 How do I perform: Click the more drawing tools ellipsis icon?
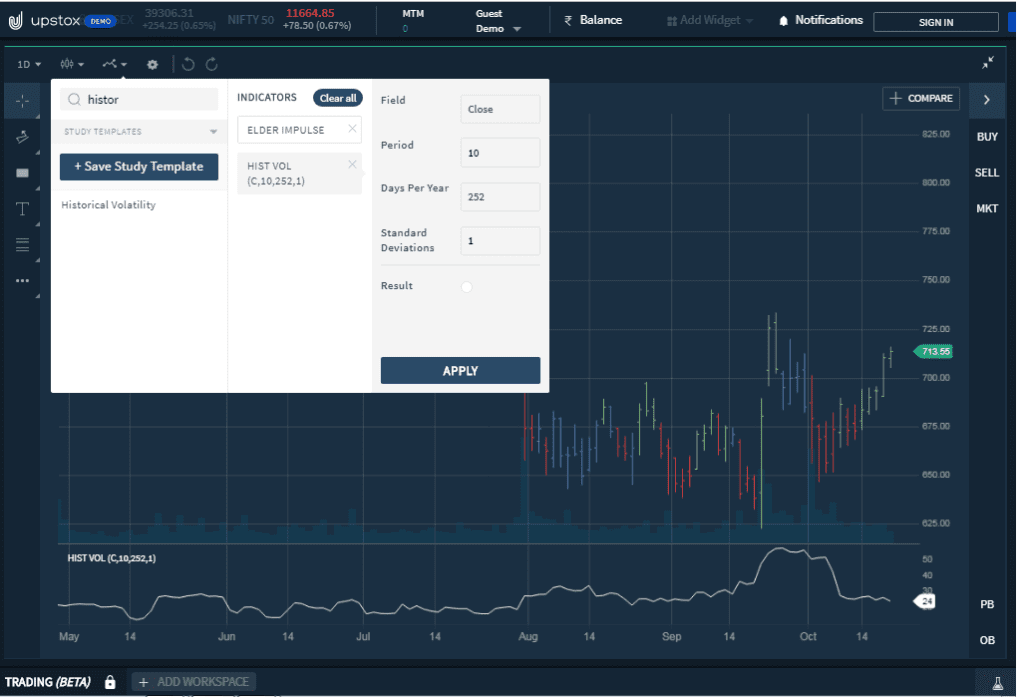point(21,280)
